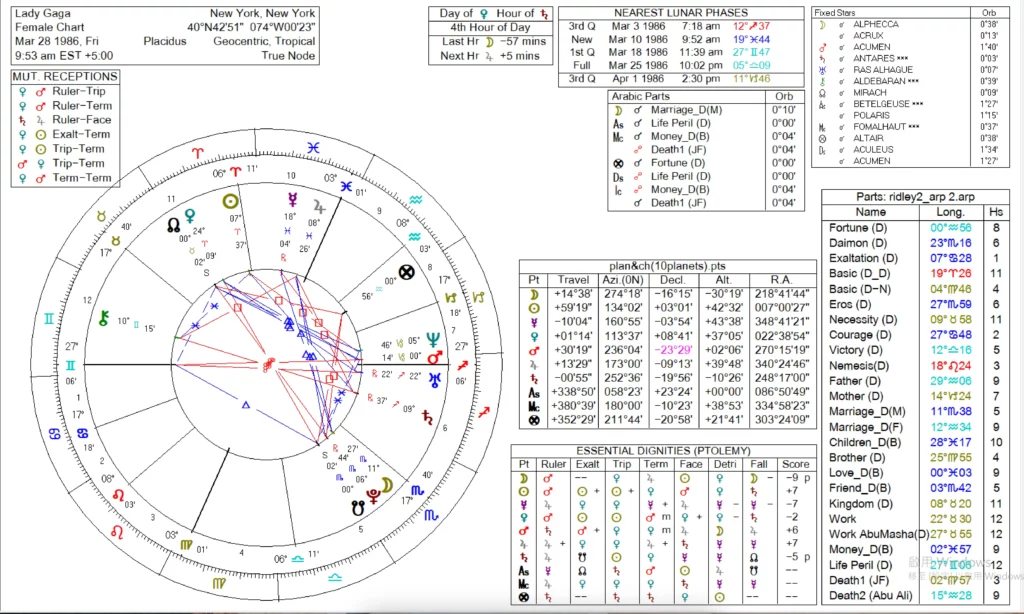
Task: Click the Neptune trident glyph in the wheel
Action: (433, 339)
